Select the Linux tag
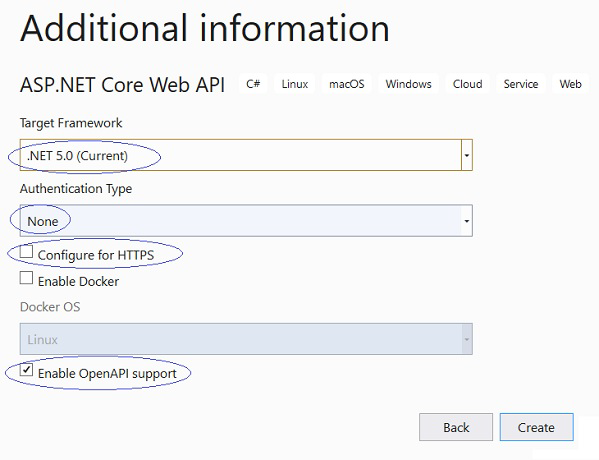The height and width of the screenshot is (460, 599). (x=295, y=84)
